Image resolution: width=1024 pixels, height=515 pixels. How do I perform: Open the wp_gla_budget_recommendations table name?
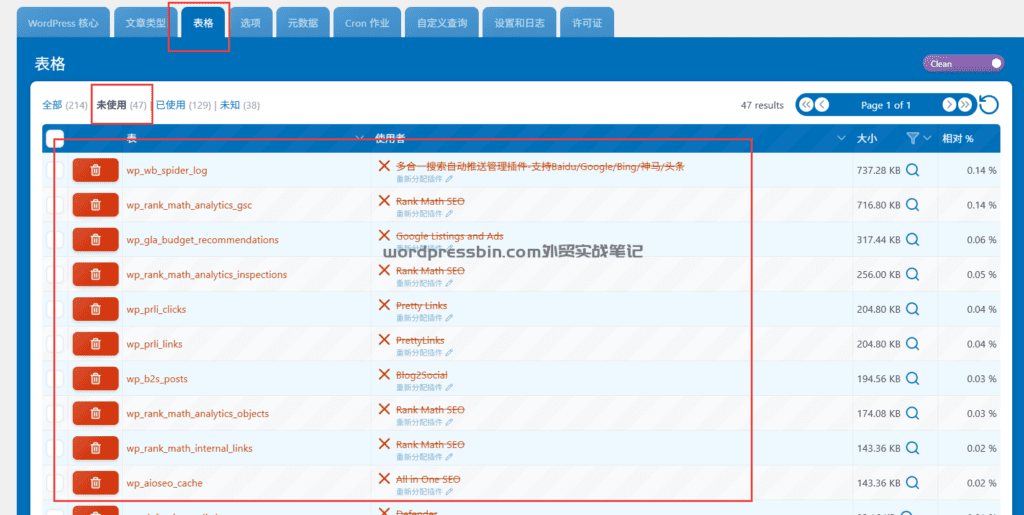click(202, 240)
